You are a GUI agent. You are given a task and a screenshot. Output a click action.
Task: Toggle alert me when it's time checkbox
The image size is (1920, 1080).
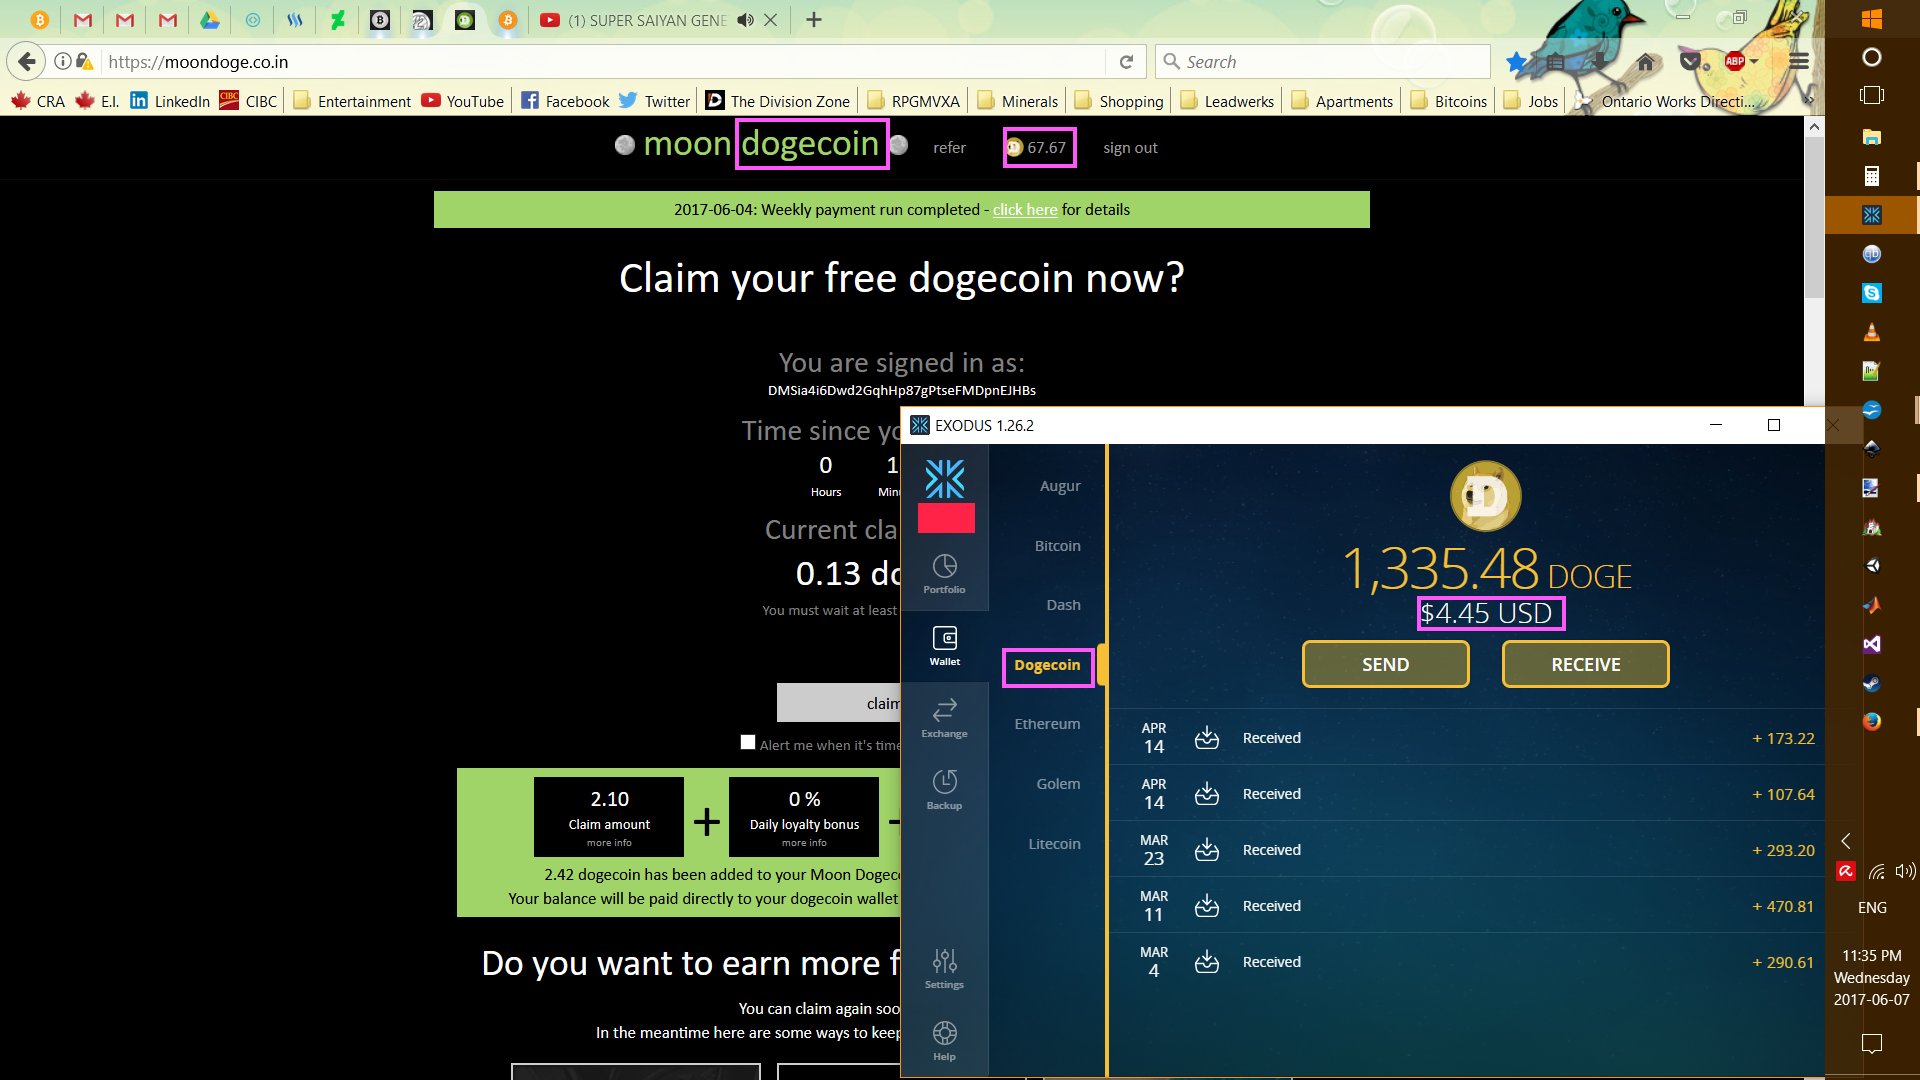click(x=748, y=742)
